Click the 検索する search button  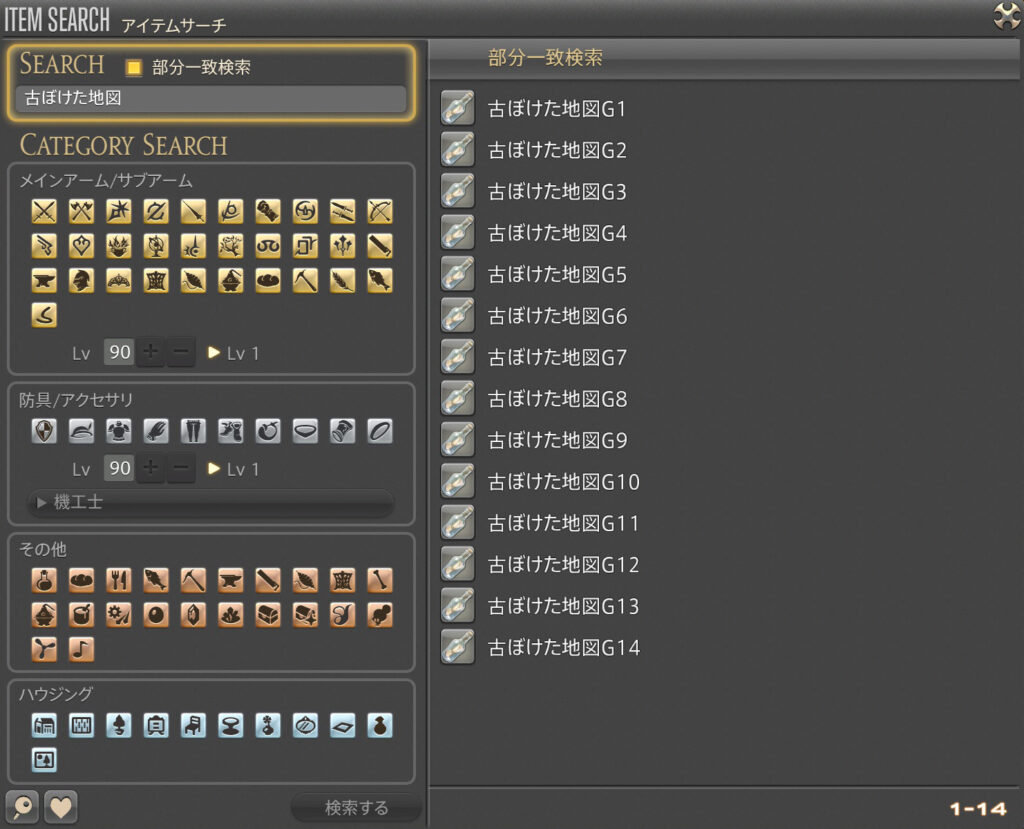point(356,808)
